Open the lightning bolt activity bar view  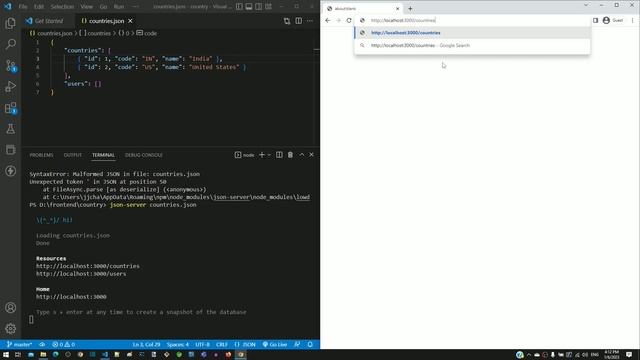[x=11, y=171]
